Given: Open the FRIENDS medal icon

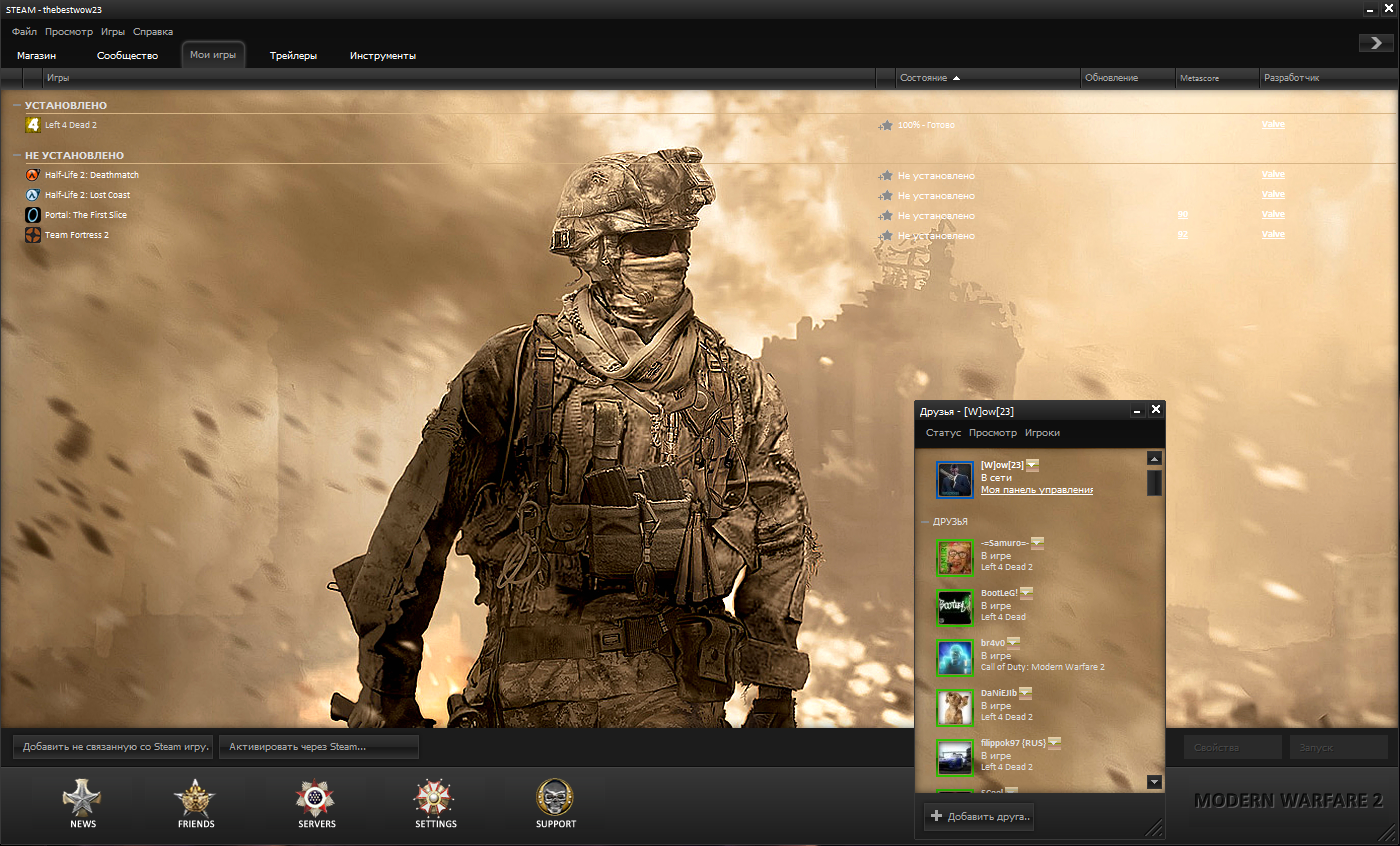Looking at the screenshot, I should [x=195, y=798].
